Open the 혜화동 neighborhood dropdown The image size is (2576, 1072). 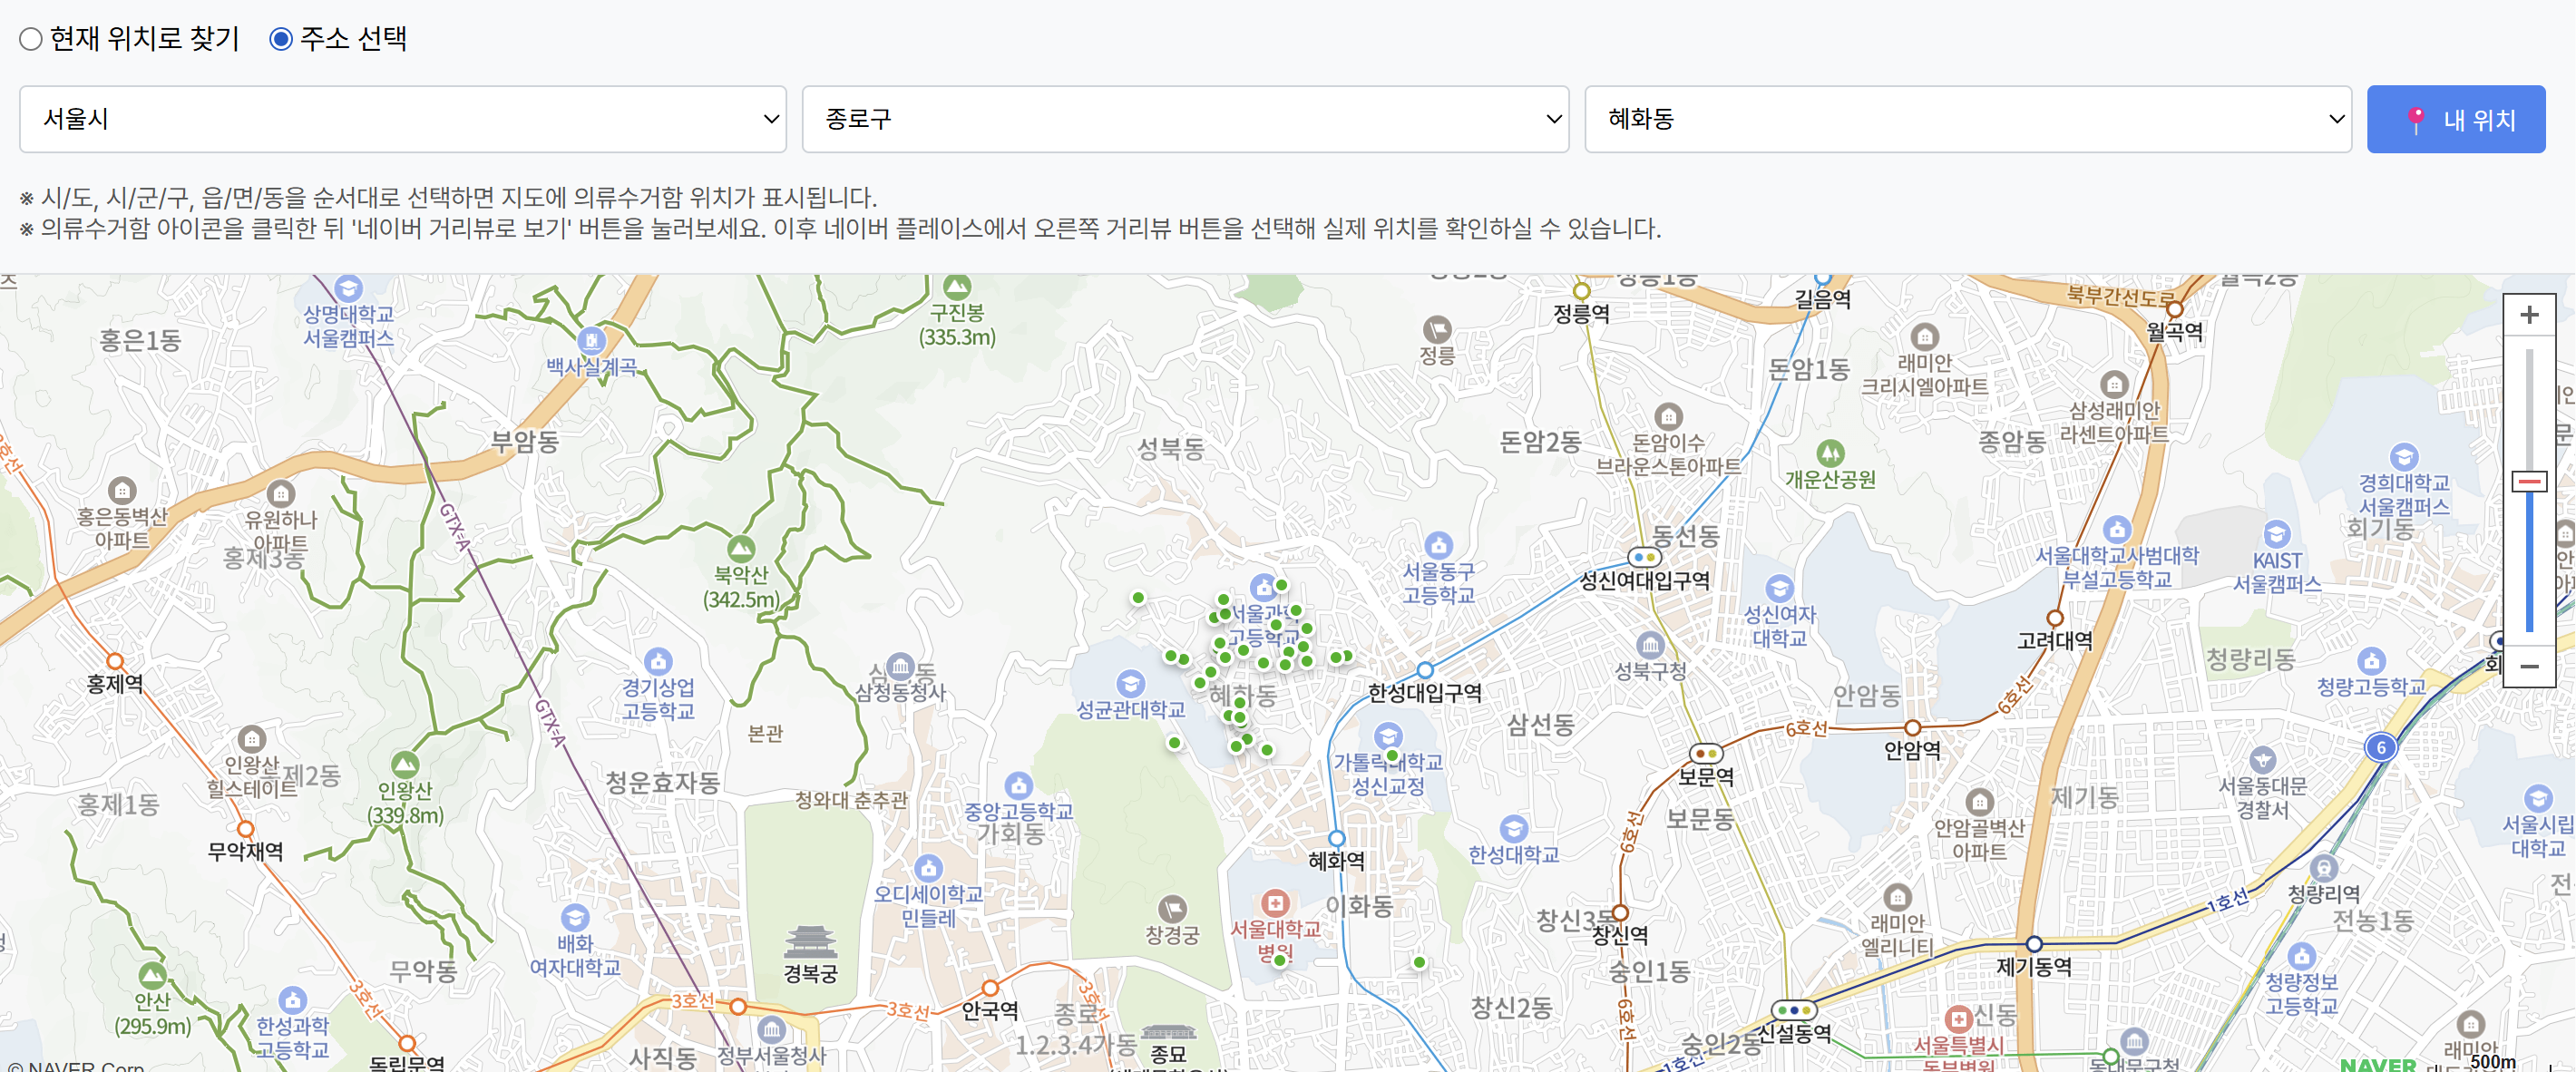pos(1967,119)
